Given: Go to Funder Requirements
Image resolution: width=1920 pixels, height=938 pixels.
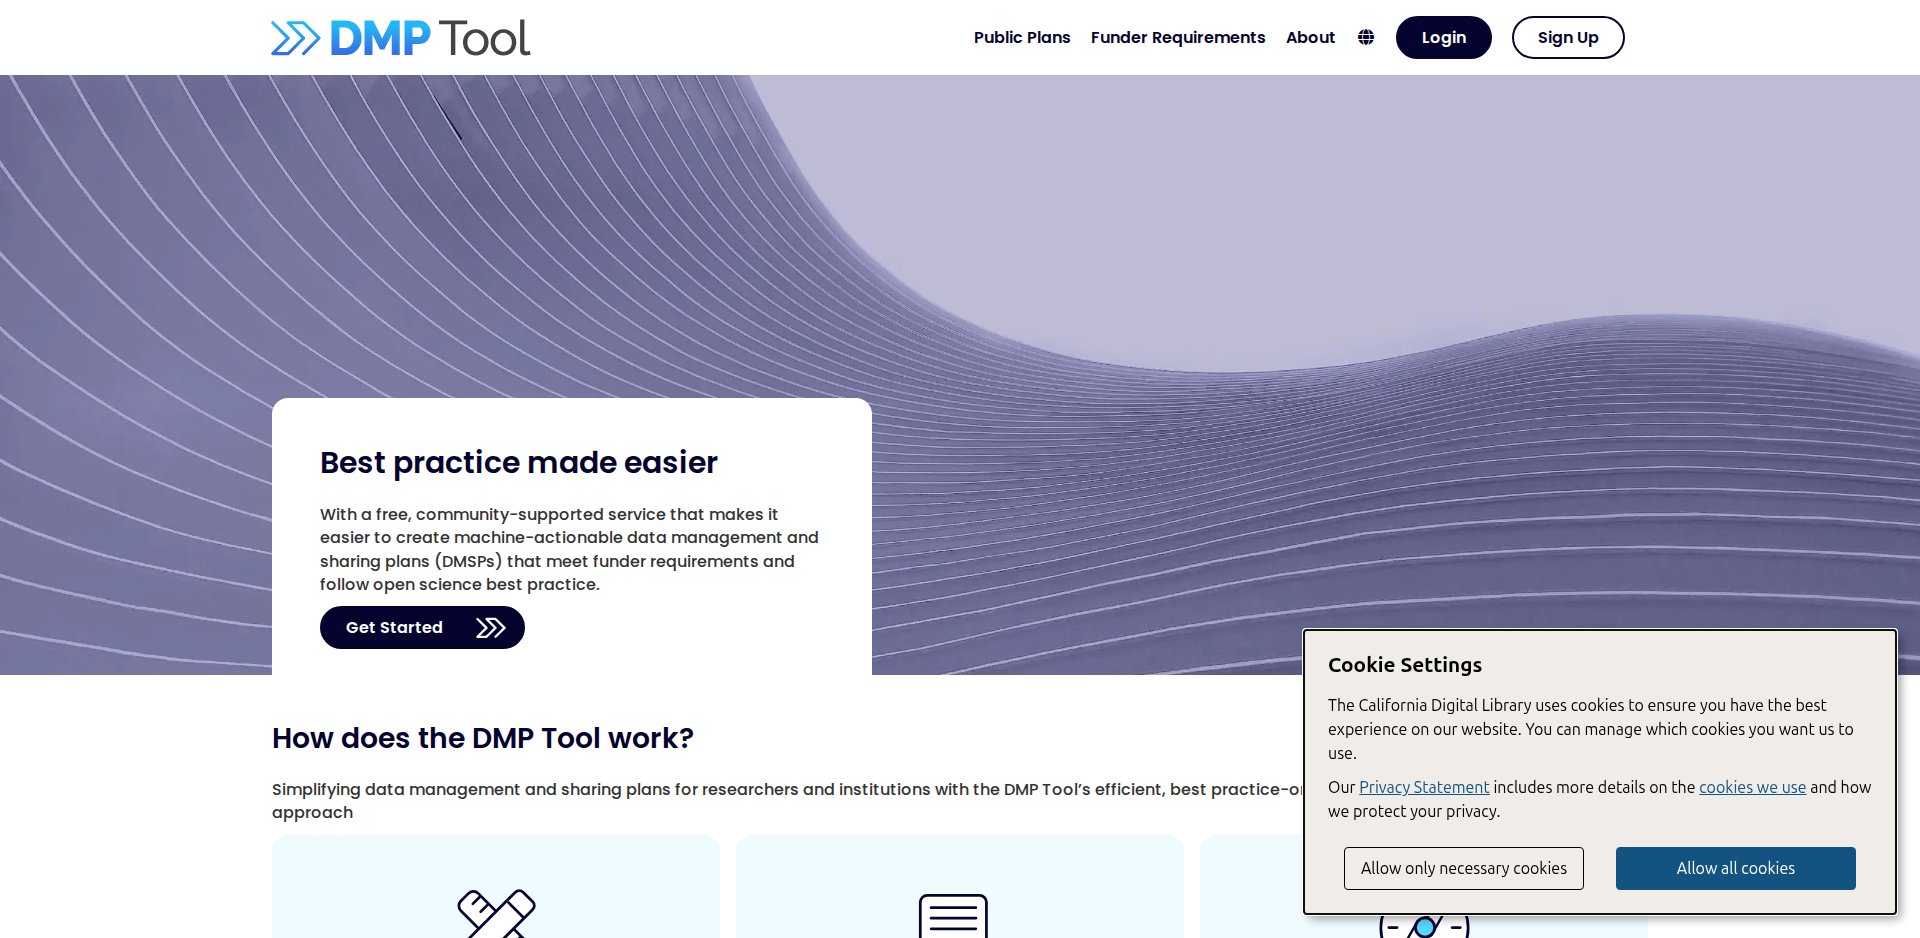Looking at the screenshot, I should pyautogui.click(x=1178, y=37).
